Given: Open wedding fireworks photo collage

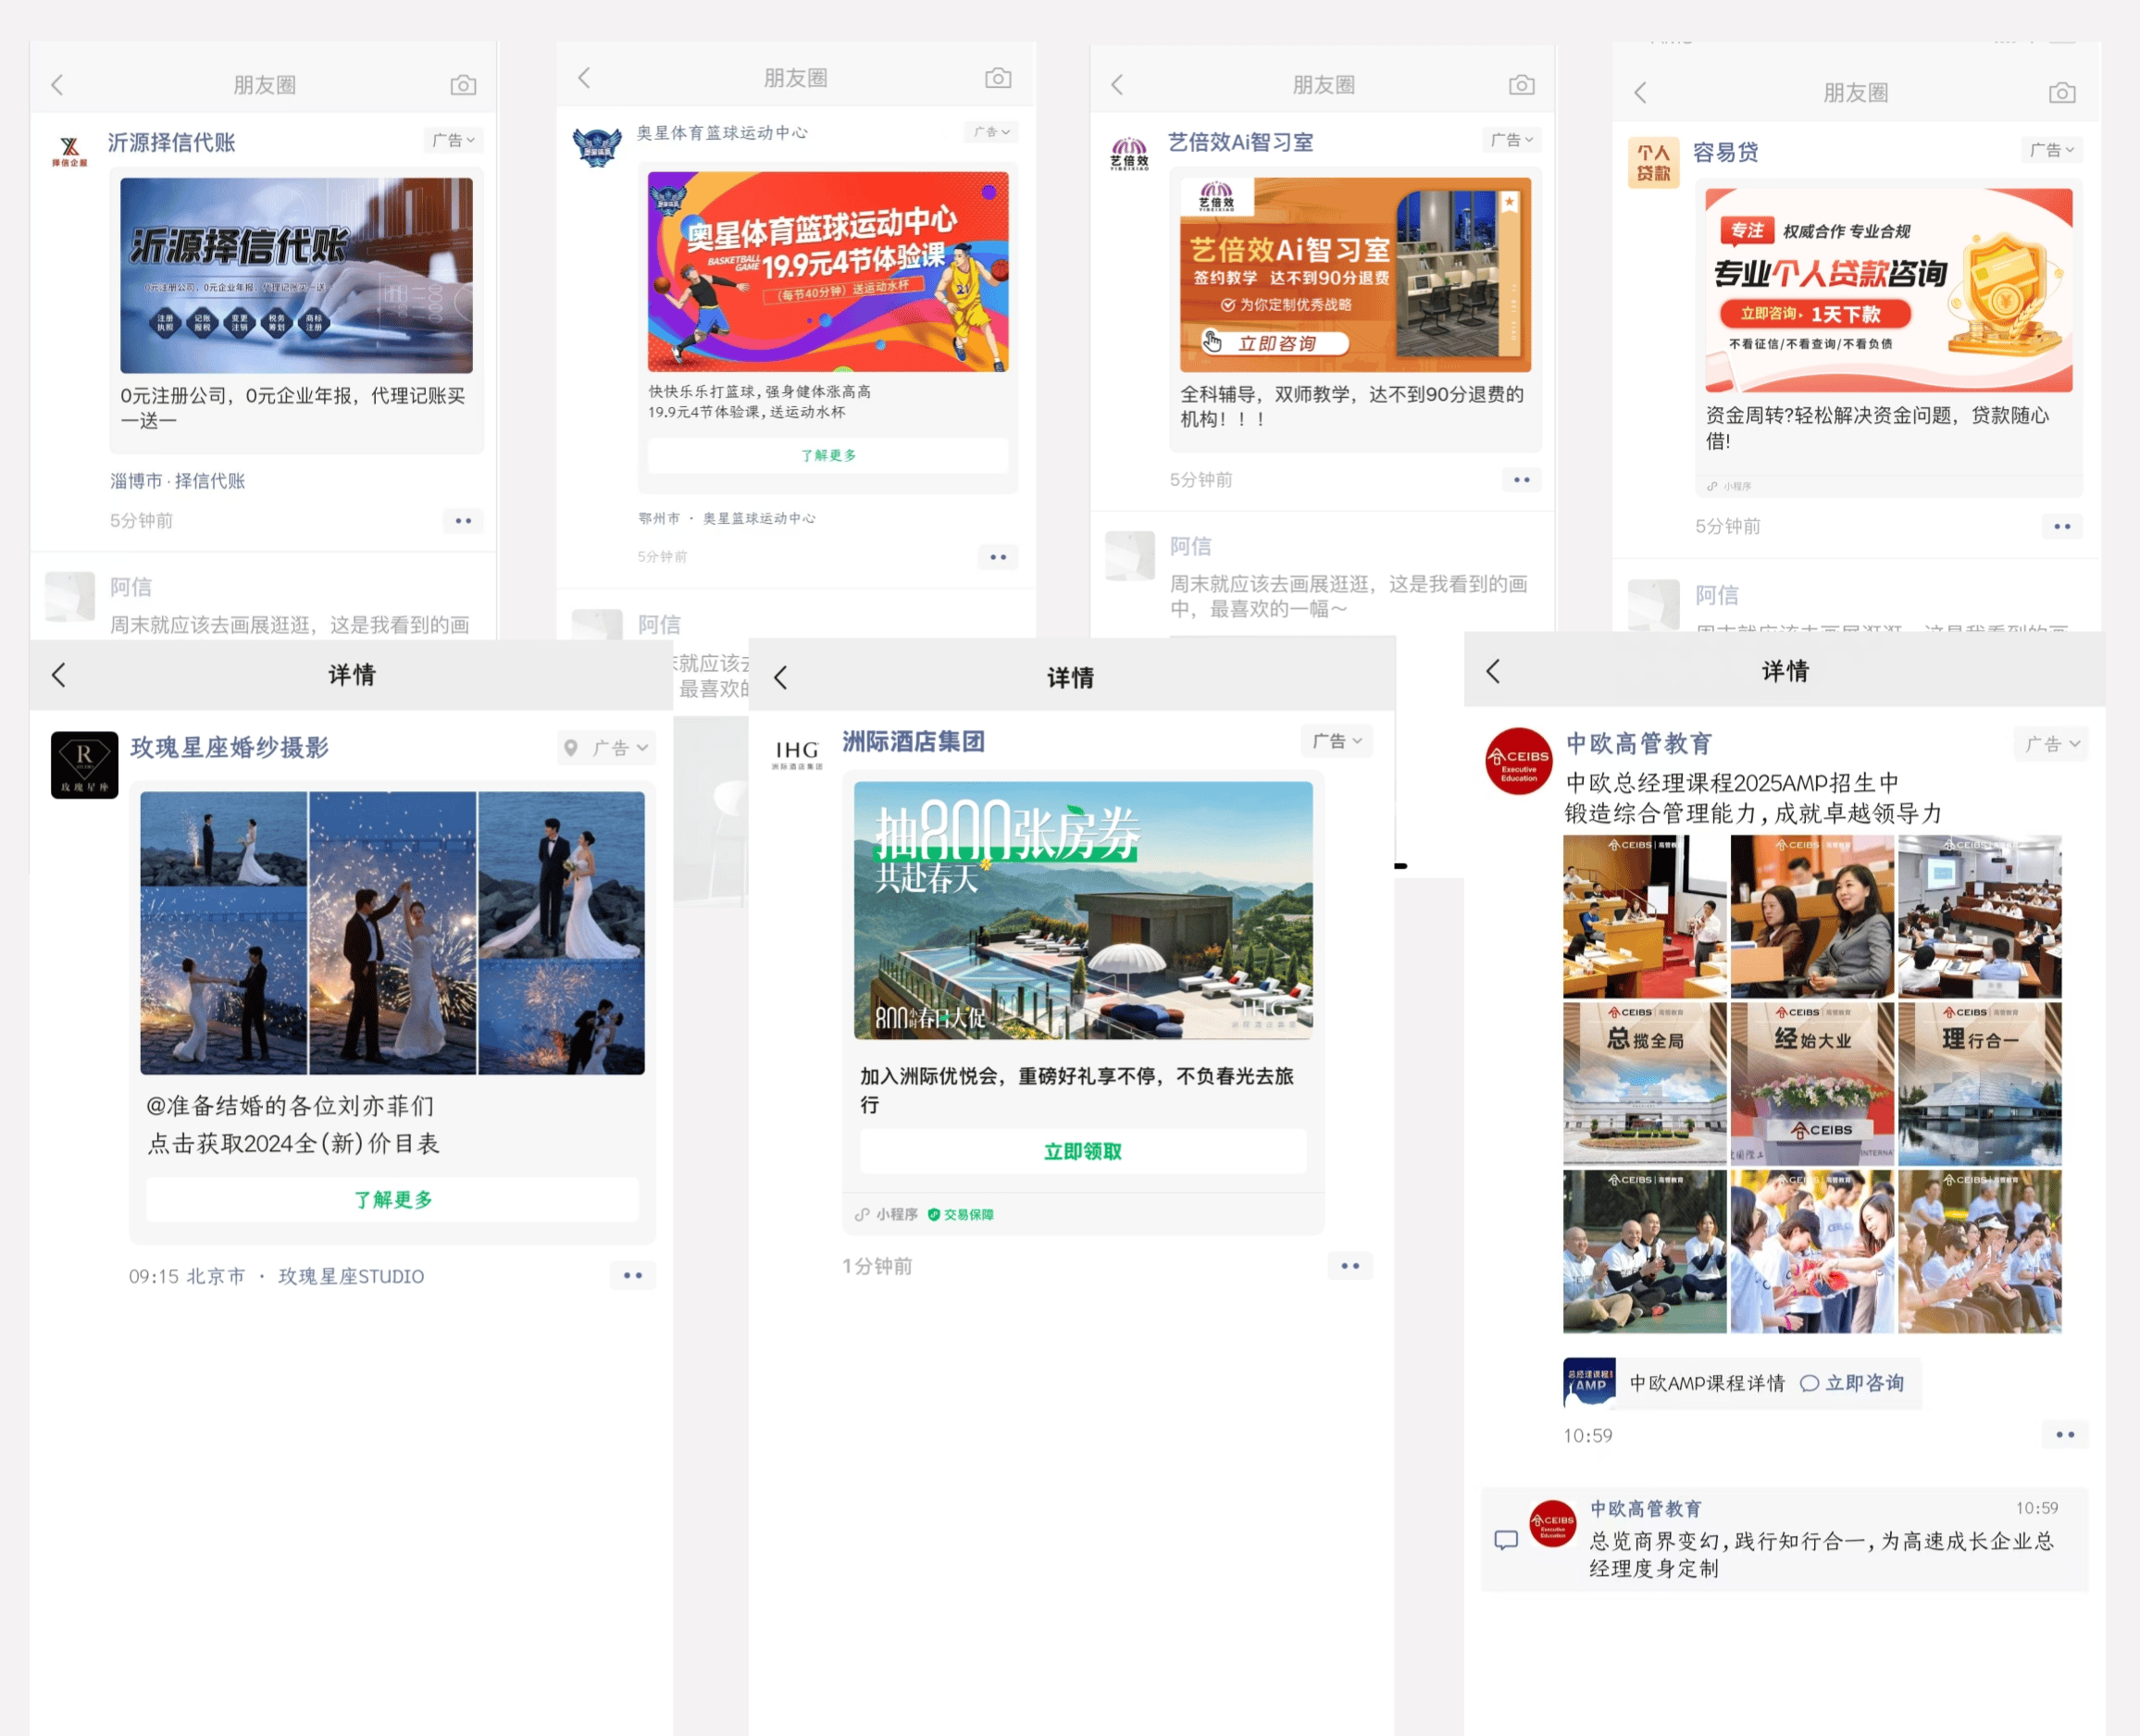Looking at the screenshot, I should pos(392,933).
